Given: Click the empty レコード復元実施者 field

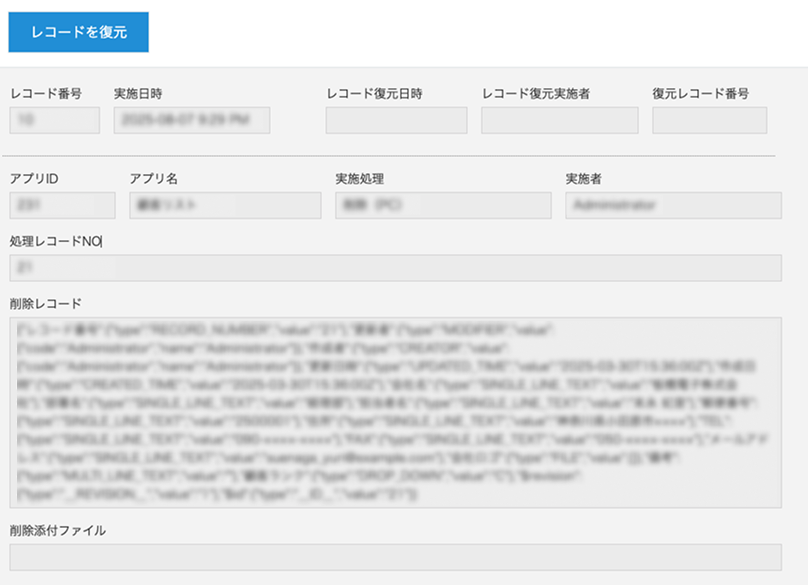Looking at the screenshot, I should [x=560, y=120].
